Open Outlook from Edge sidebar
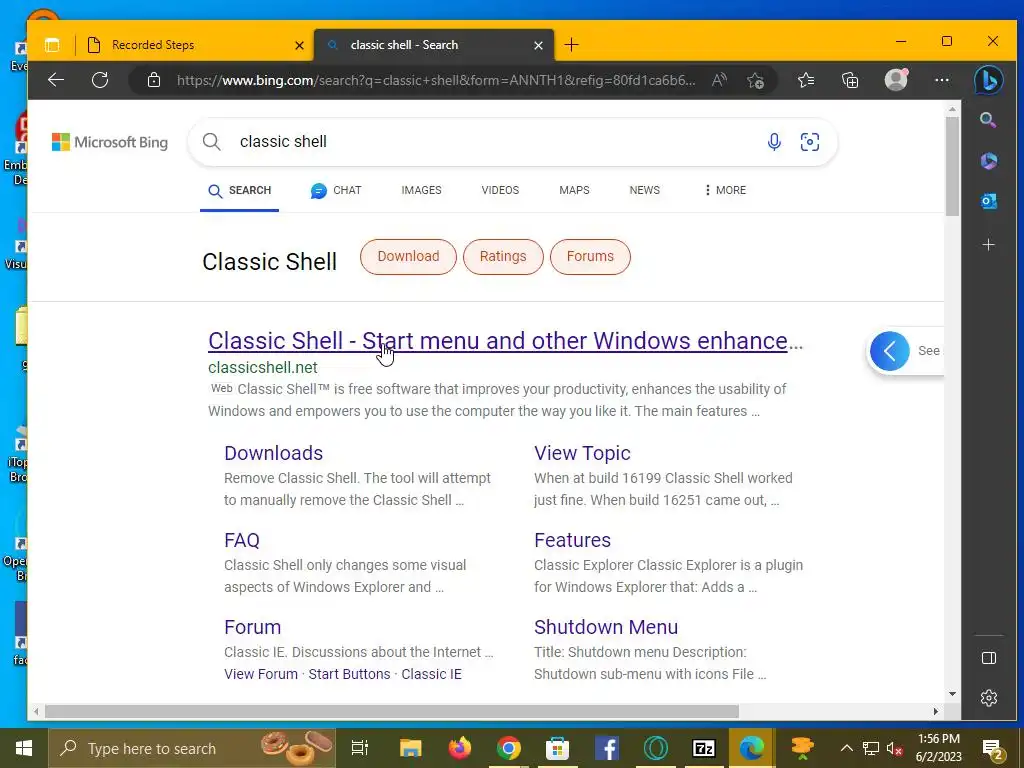Viewport: 1024px width, 768px height. (988, 201)
